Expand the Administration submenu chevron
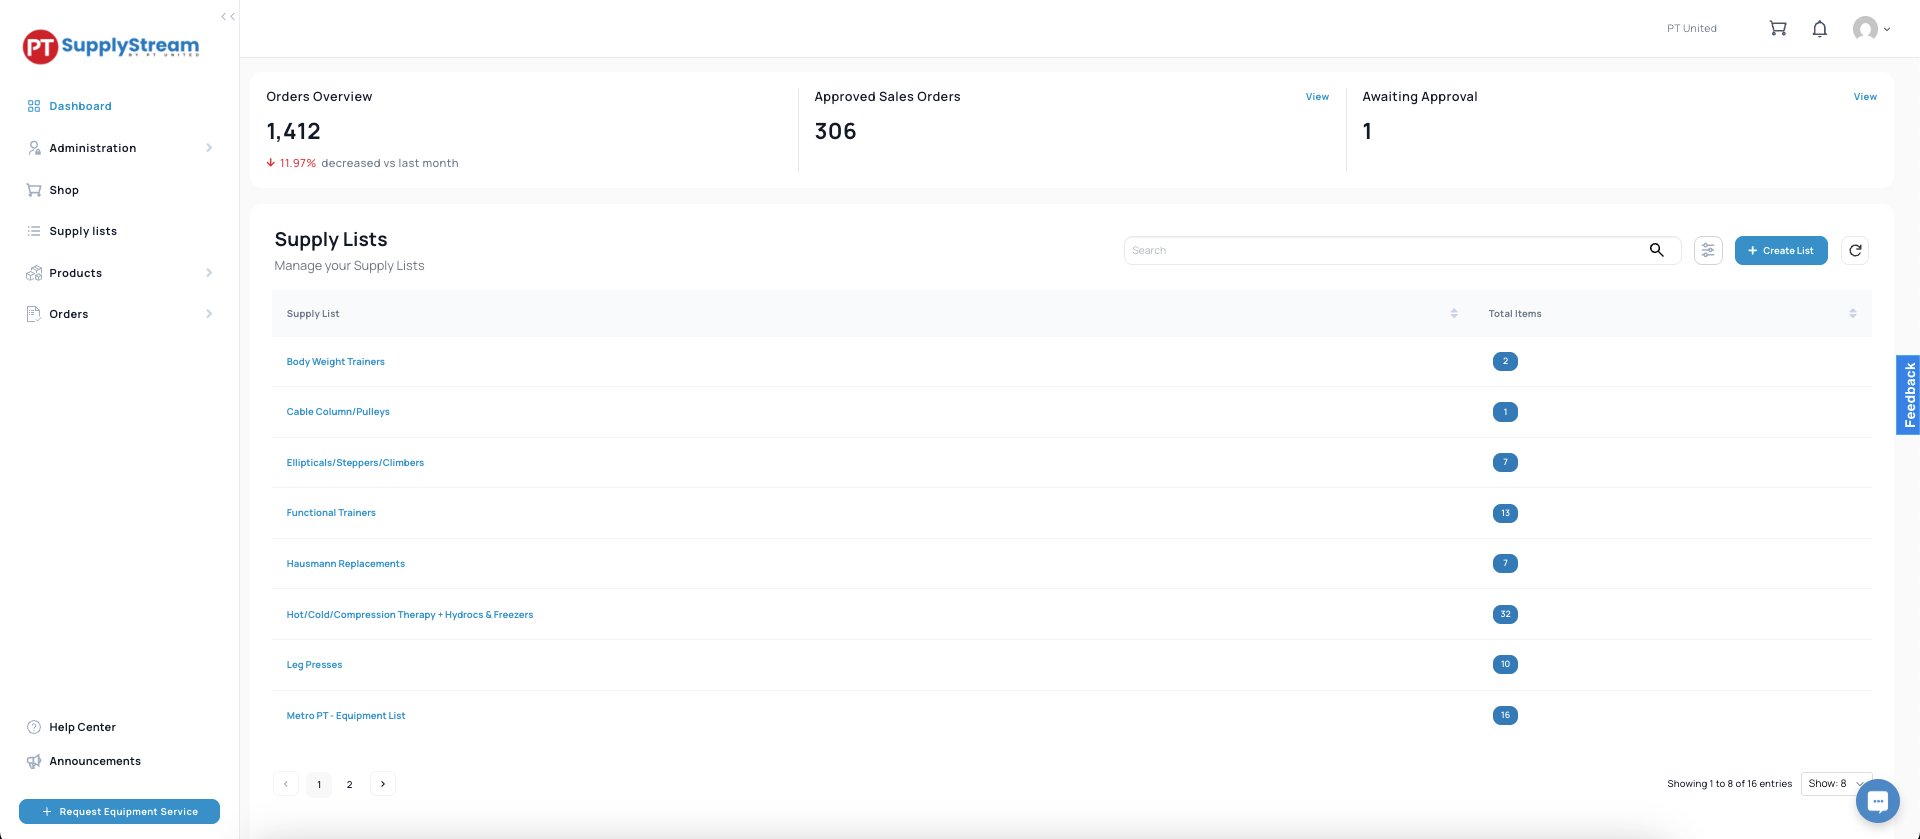 [x=209, y=148]
